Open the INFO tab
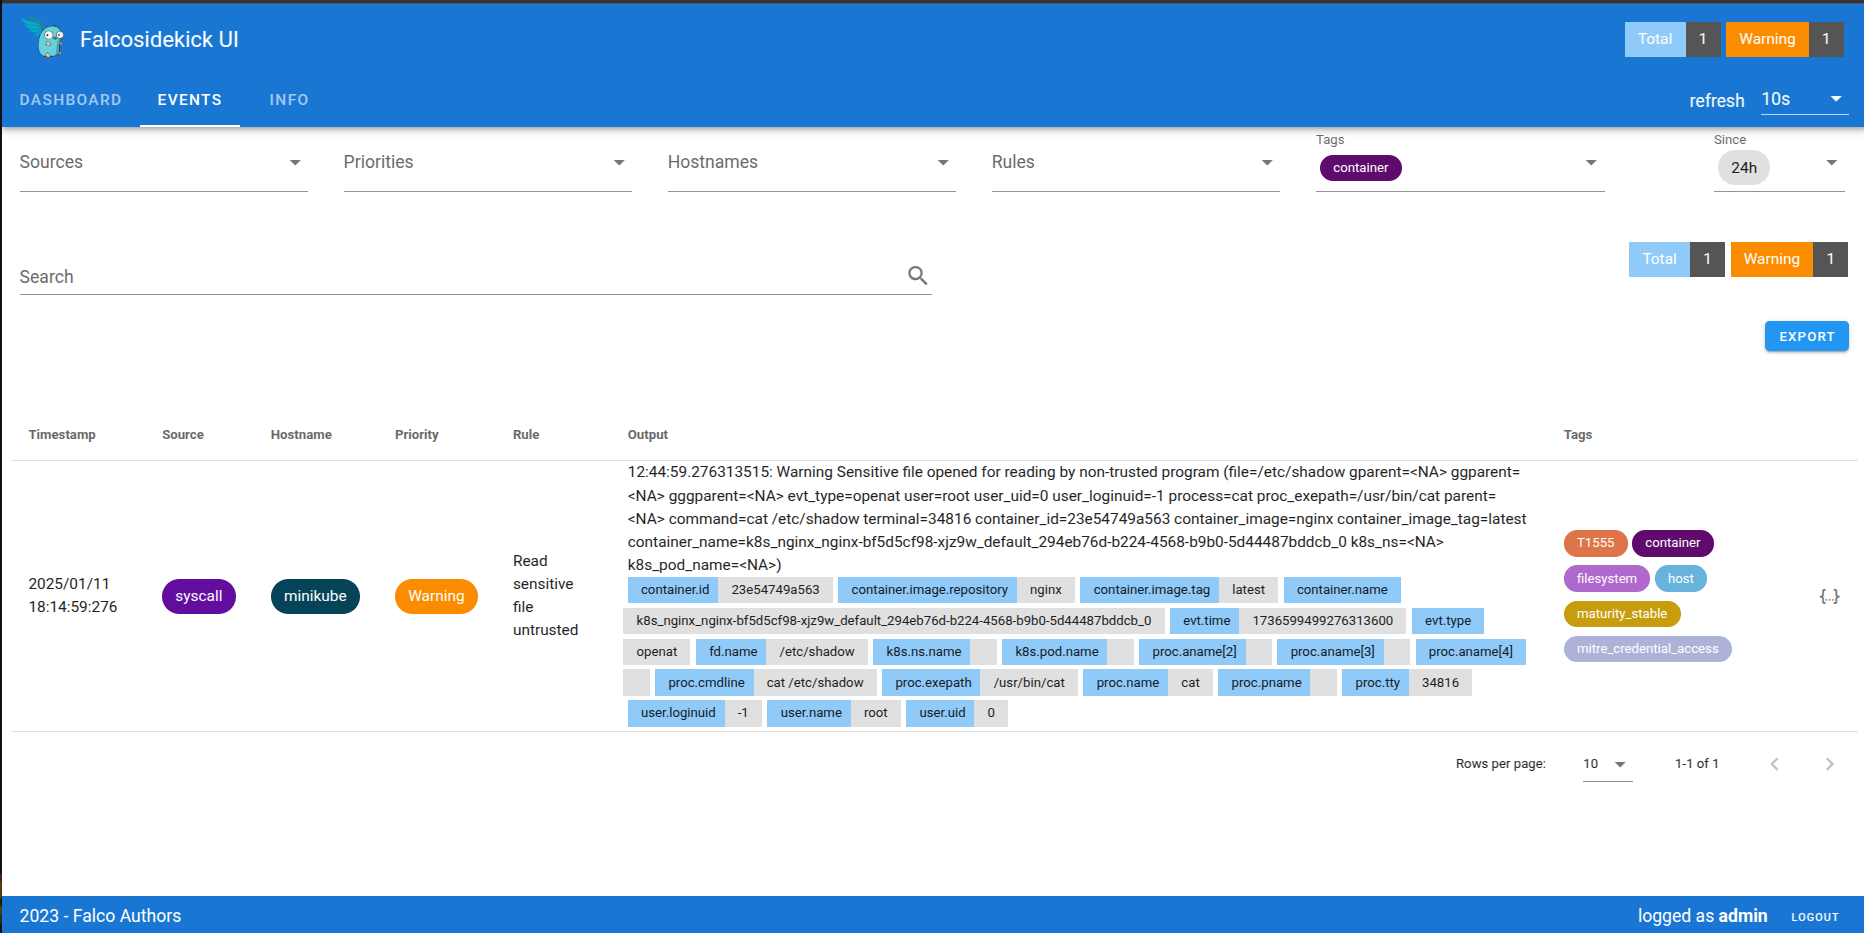Screen dimensions: 1864x933 click(x=289, y=99)
